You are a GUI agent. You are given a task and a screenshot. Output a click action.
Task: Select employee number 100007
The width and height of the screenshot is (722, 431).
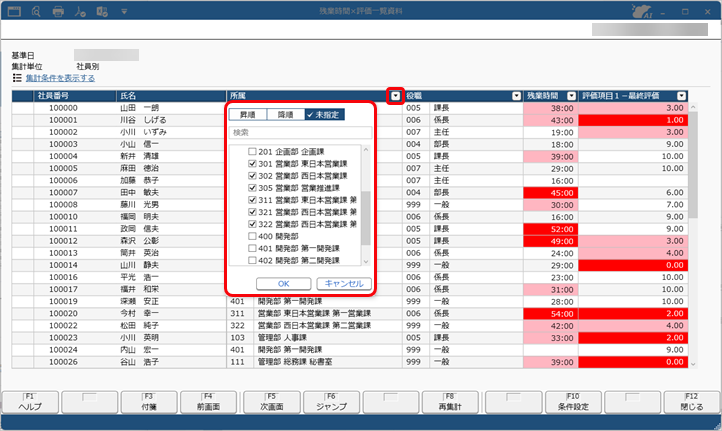tap(64, 192)
